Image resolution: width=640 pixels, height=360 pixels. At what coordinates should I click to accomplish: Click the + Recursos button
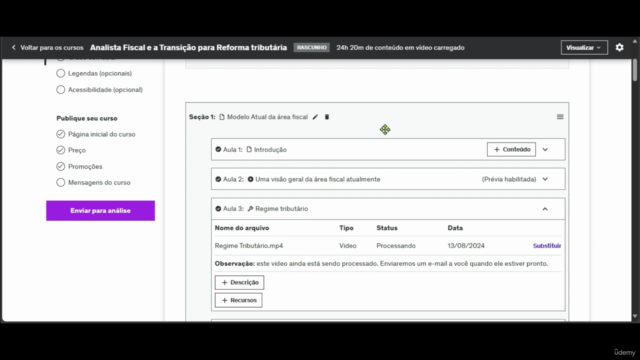(239, 300)
